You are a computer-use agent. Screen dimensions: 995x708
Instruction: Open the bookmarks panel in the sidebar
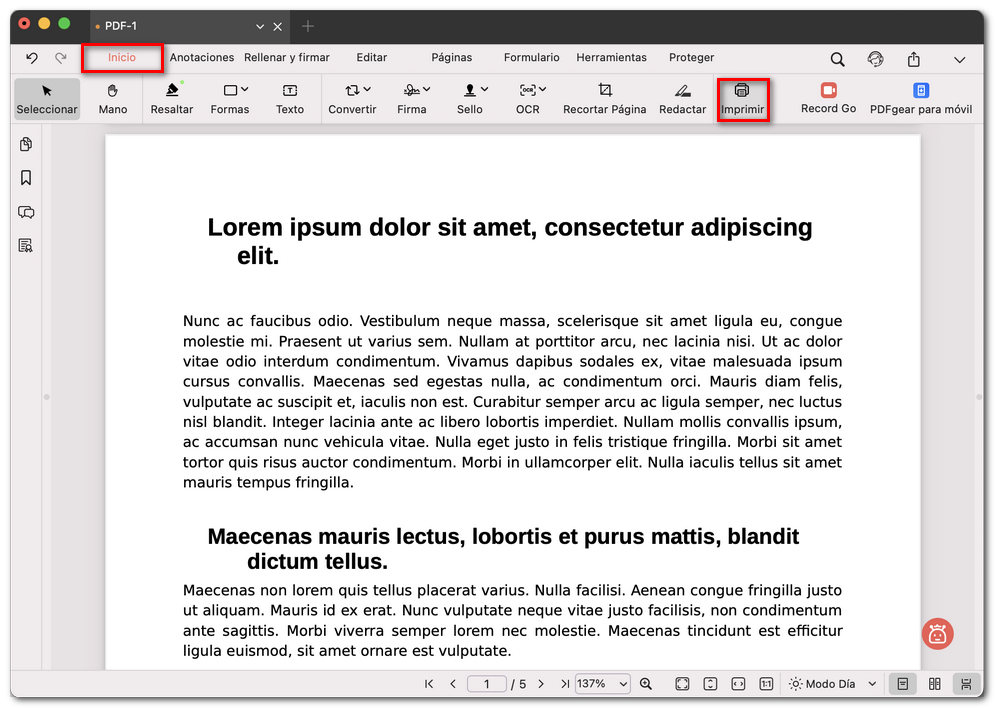(27, 177)
